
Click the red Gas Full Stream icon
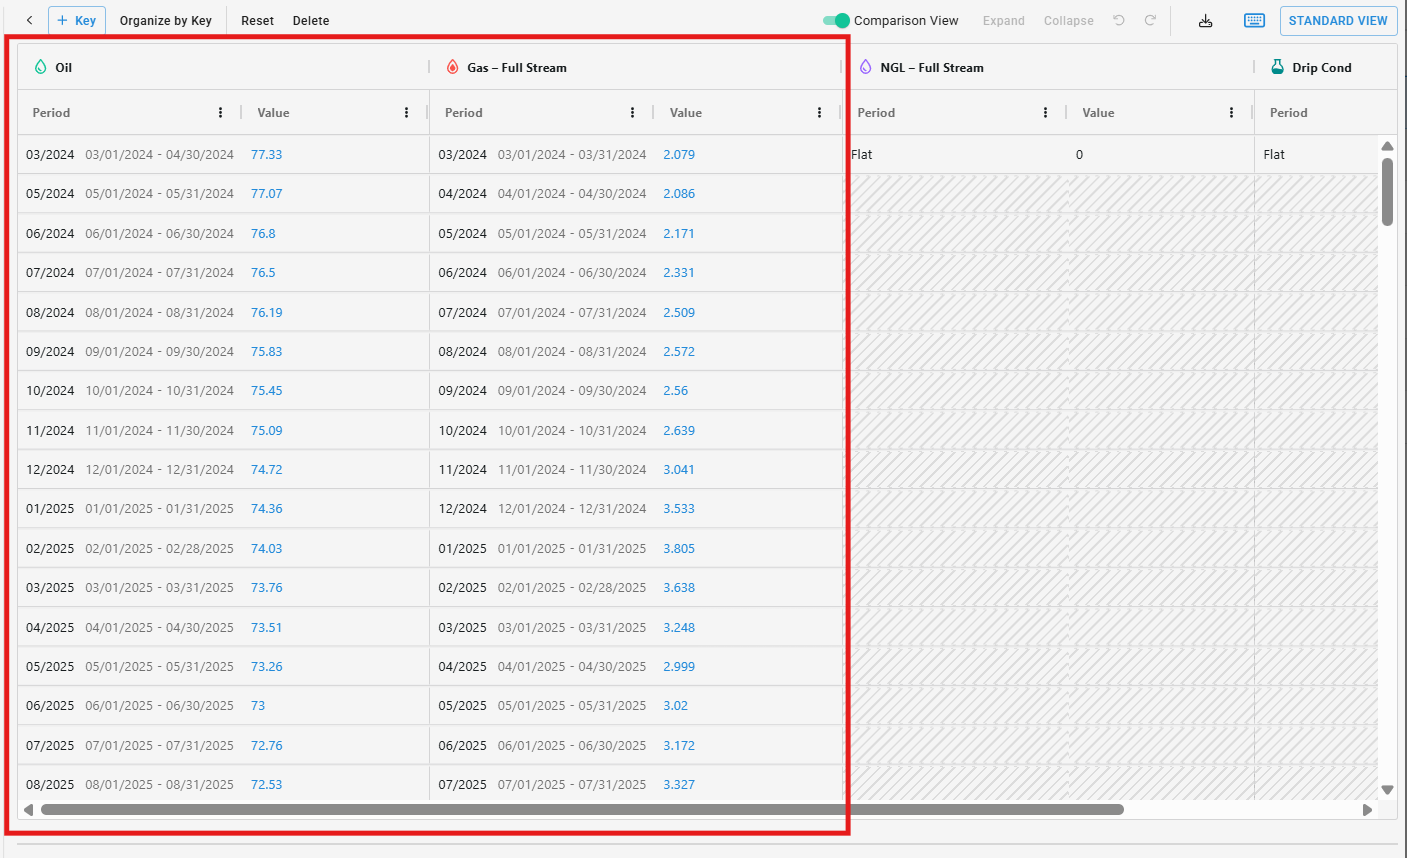pyautogui.click(x=453, y=67)
